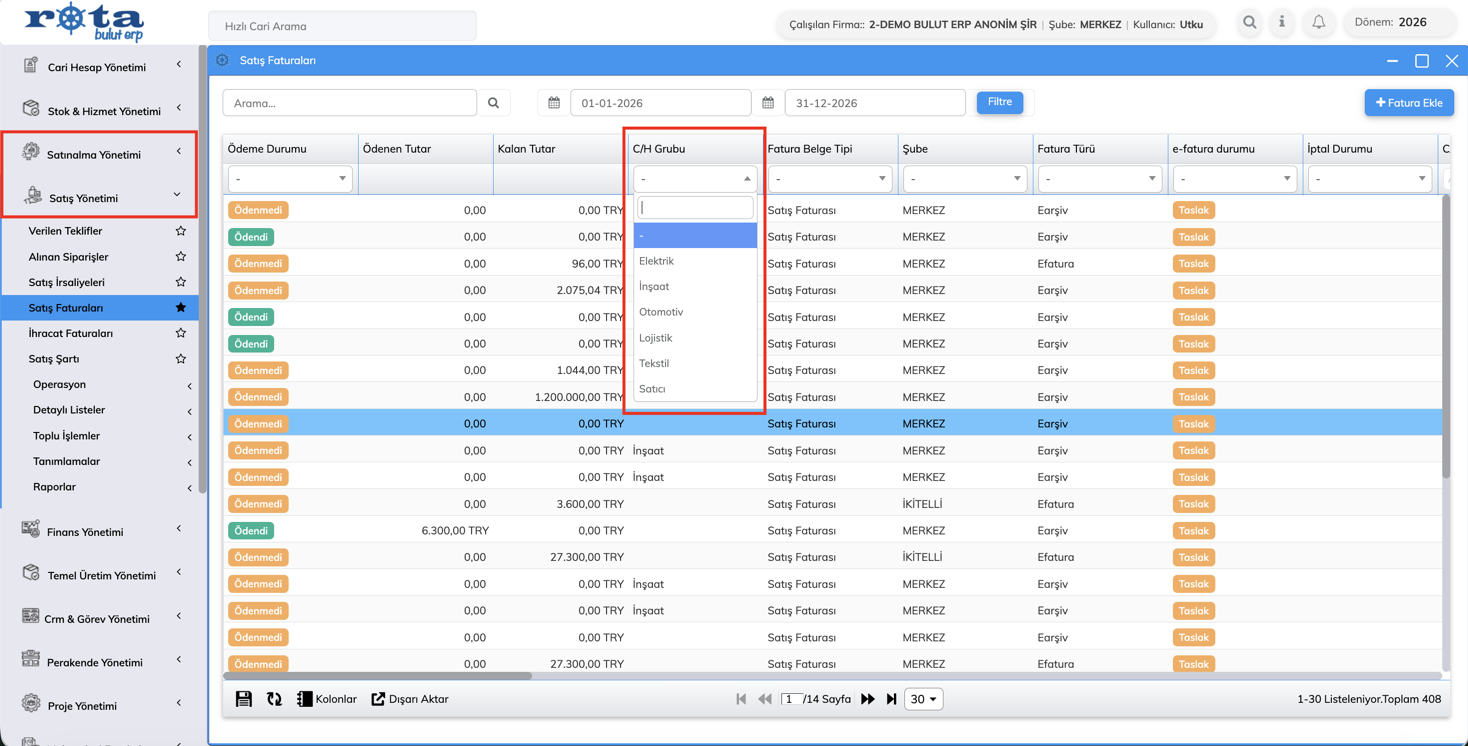The height and width of the screenshot is (746, 1468).
Task: Click the Fatura Ekle button
Action: pos(1409,102)
